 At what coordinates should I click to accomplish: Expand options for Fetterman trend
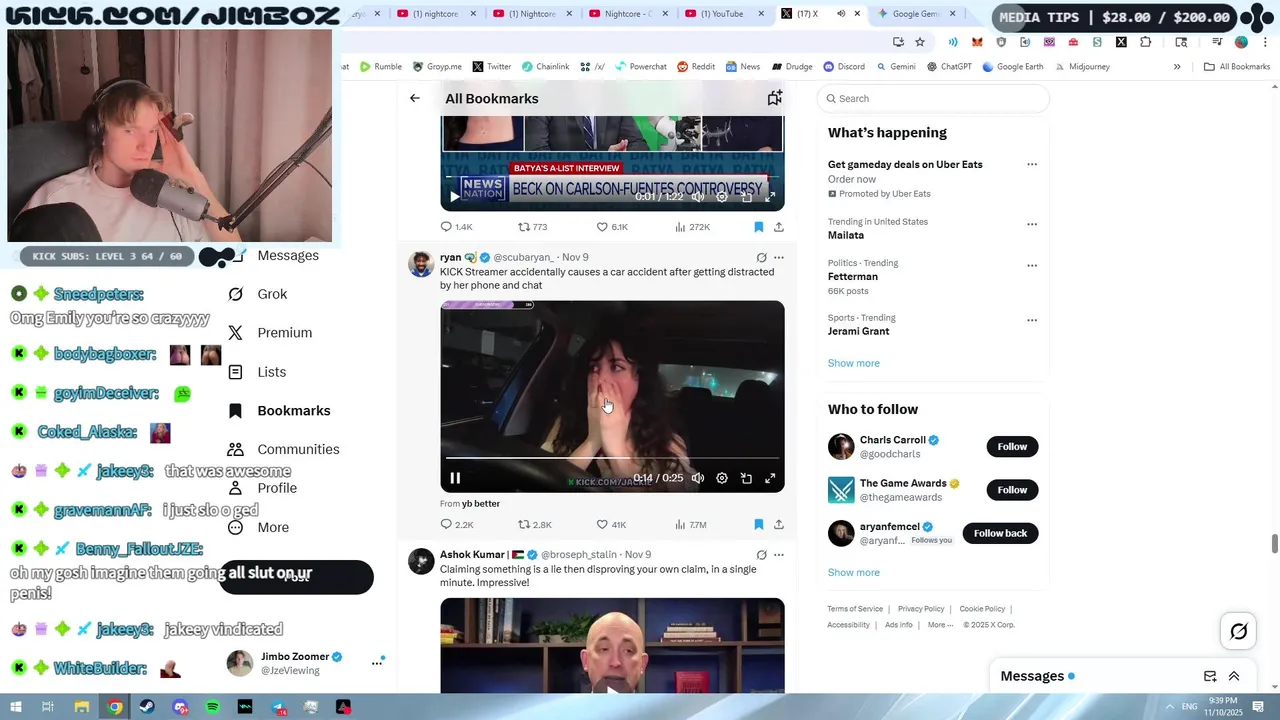1032,265
